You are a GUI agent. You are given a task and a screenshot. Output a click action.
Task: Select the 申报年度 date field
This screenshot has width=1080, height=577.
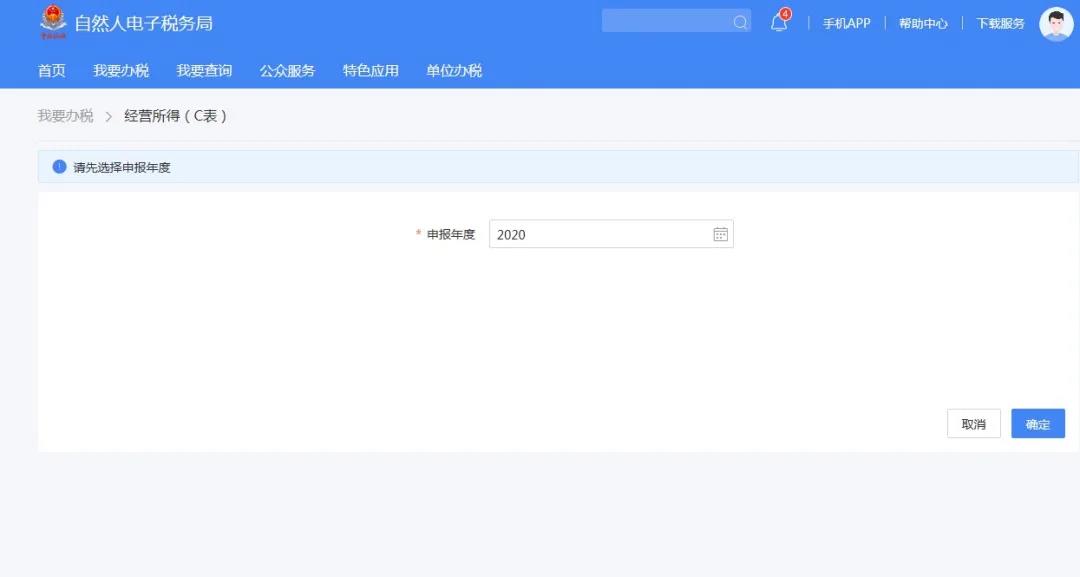[600, 233]
